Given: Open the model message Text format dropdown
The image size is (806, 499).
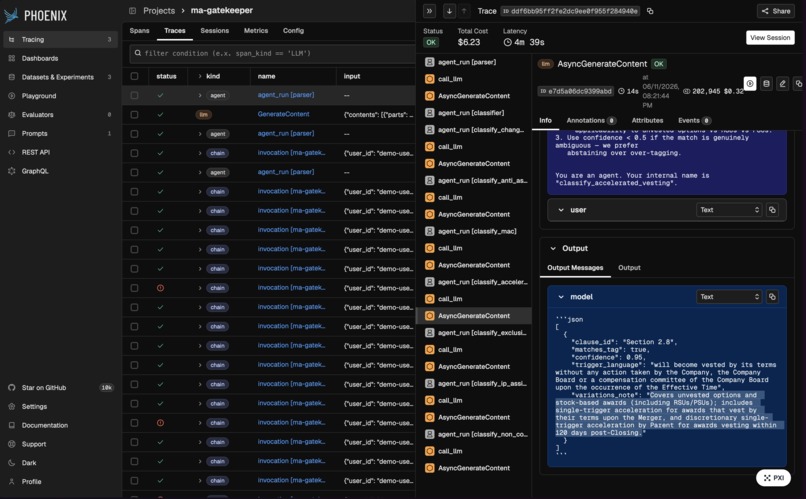Looking at the screenshot, I should (x=729, y=297).
